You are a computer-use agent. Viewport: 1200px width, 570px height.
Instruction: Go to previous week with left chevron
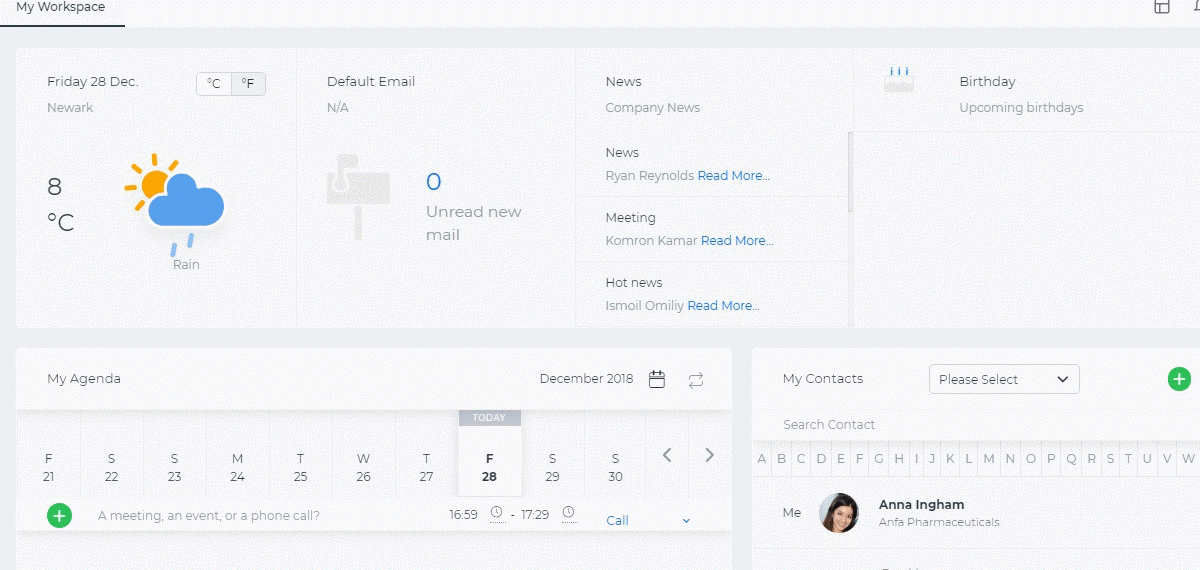(667, 455)
